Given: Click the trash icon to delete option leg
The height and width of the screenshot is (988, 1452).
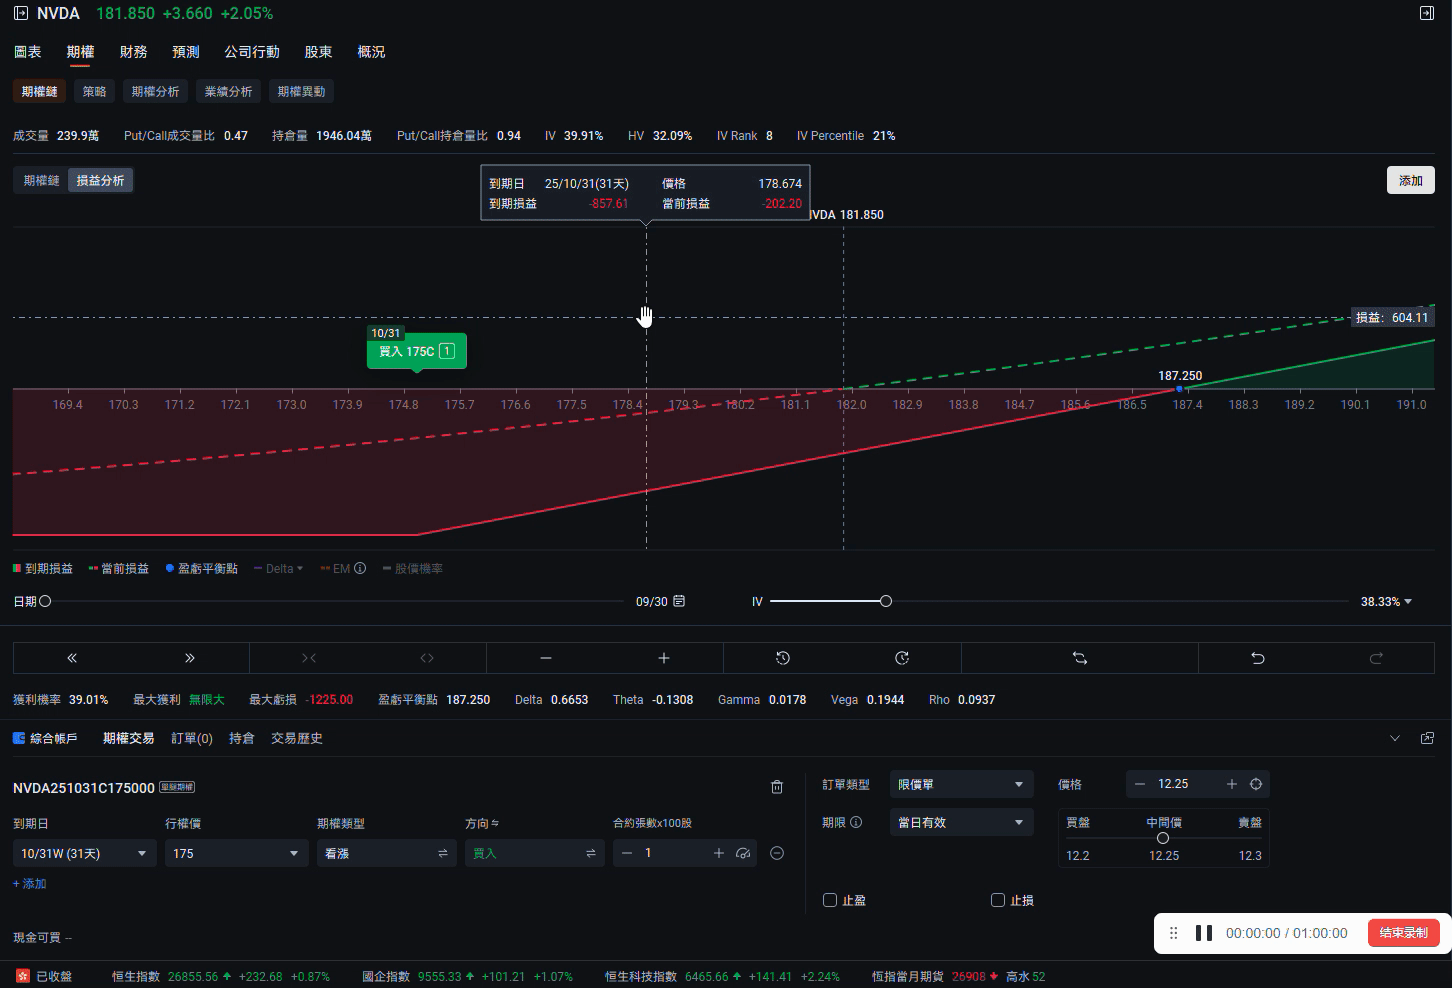Looking at the screenshot, I should click(777, 787).
